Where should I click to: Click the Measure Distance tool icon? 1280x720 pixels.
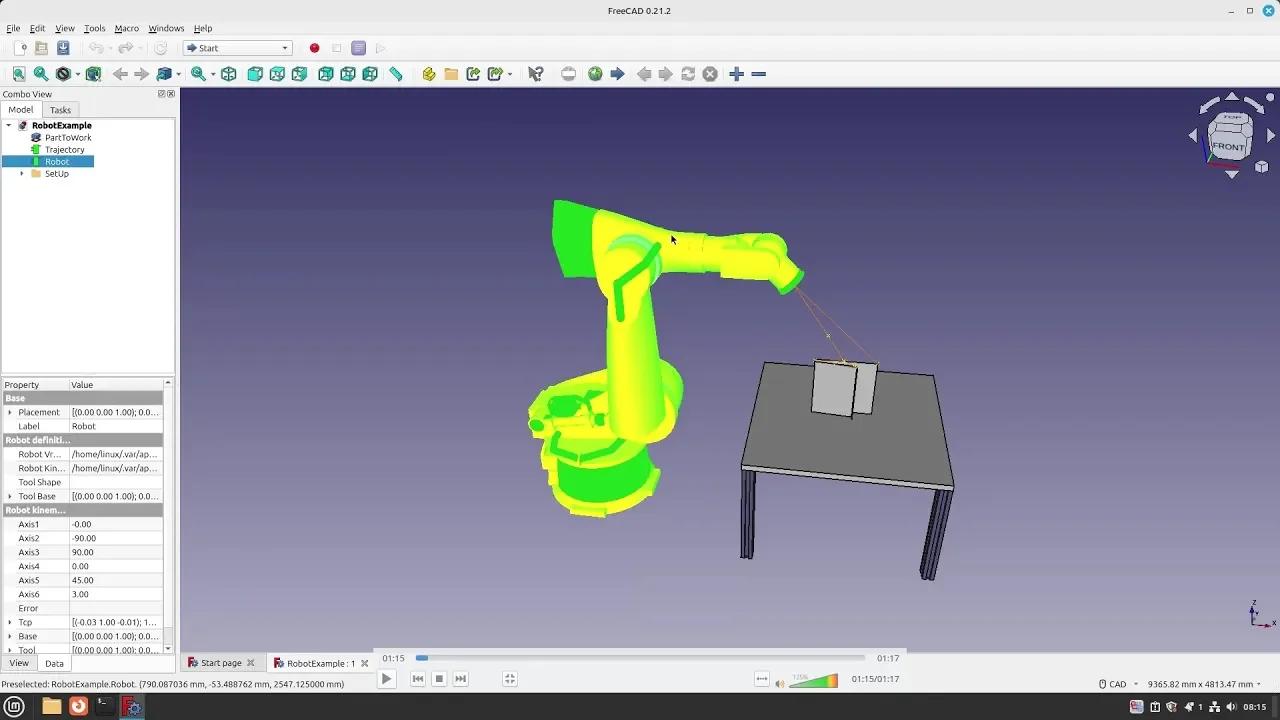(x=395, y=73)
